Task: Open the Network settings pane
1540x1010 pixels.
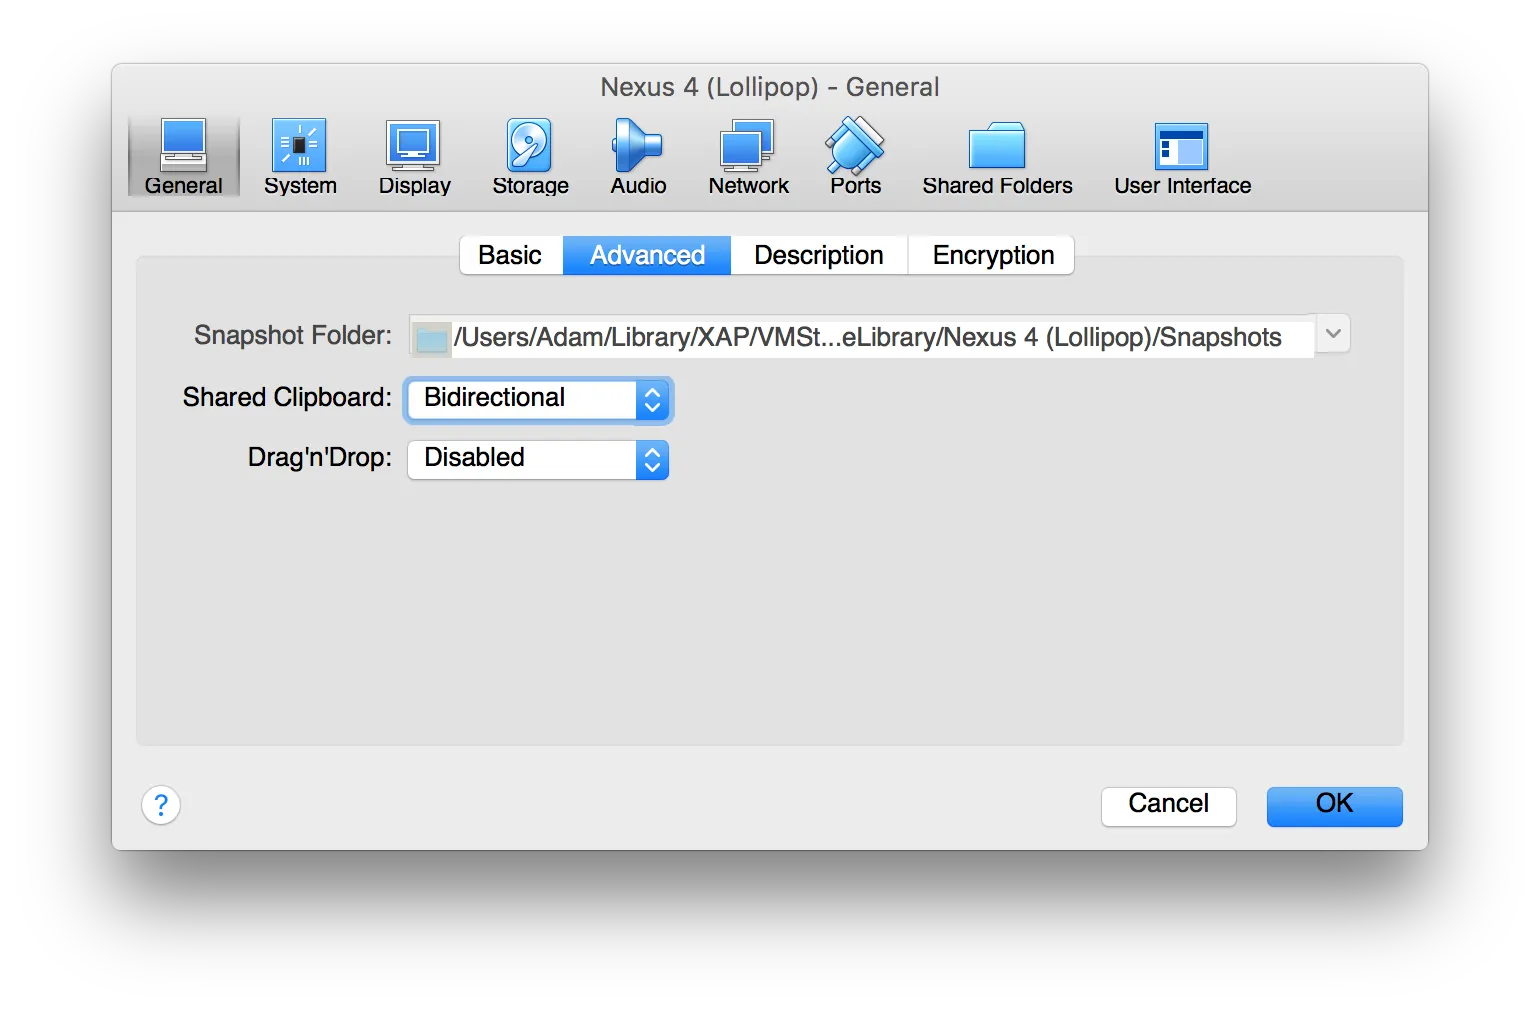Action: (x=748, y=157)
